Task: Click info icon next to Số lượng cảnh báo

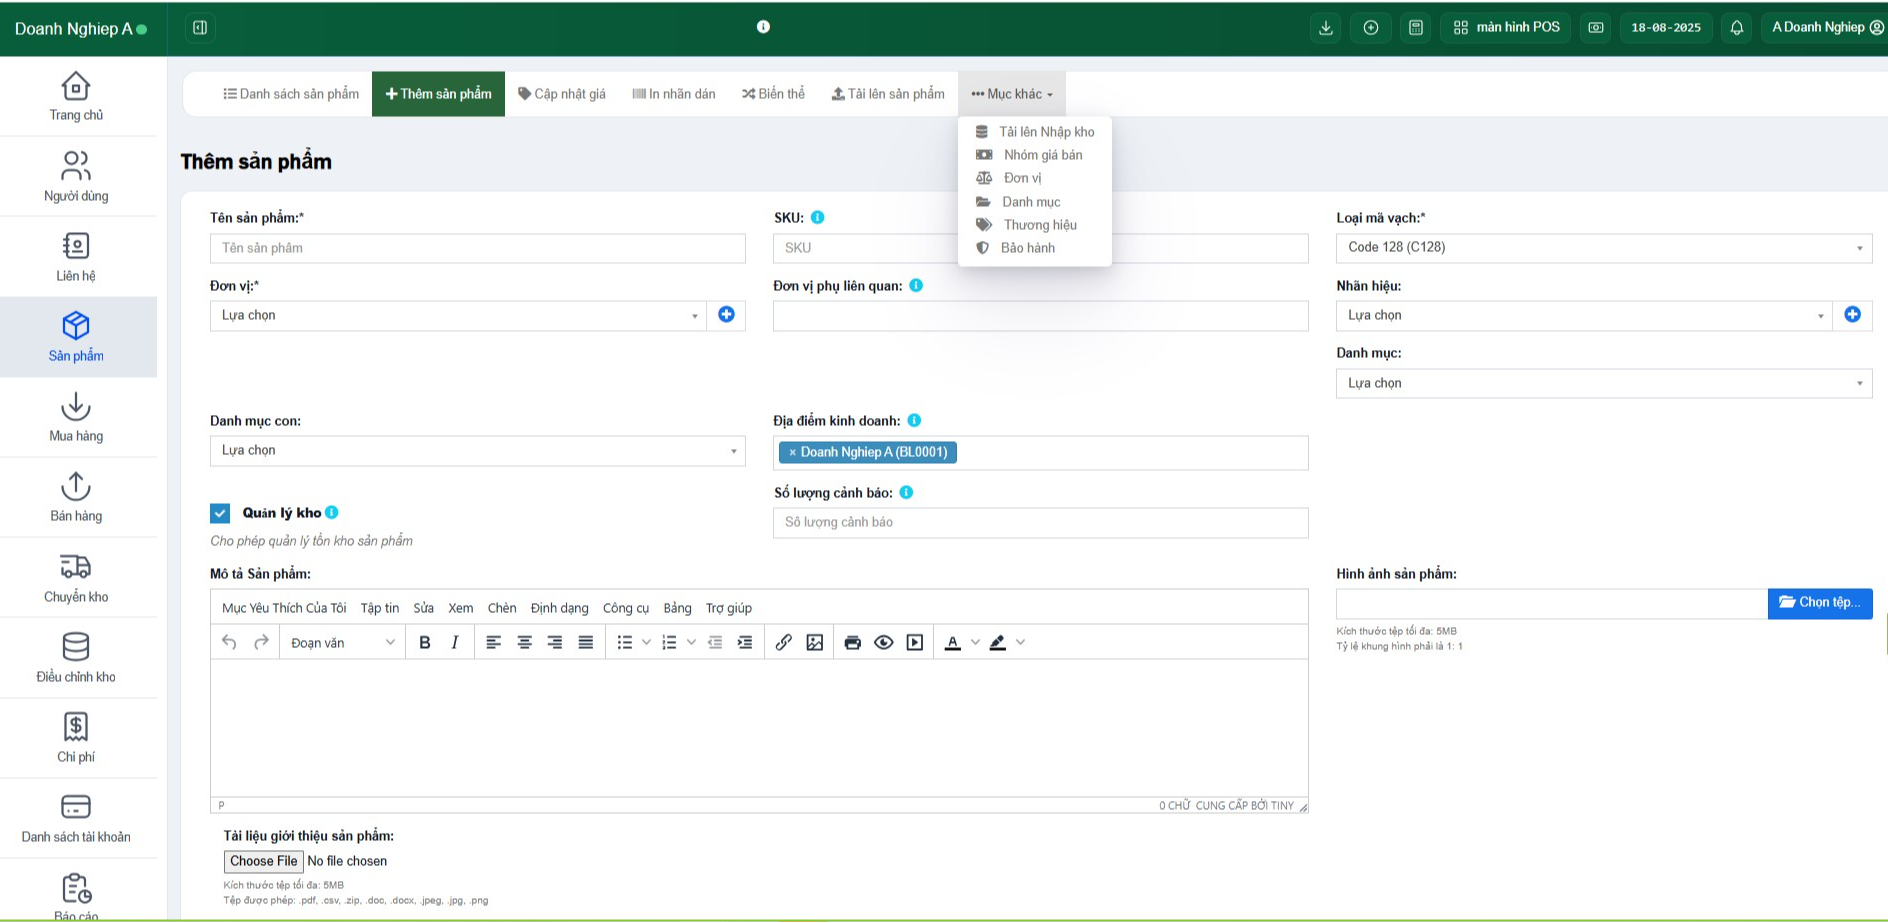Action: [x=906, y=492]
